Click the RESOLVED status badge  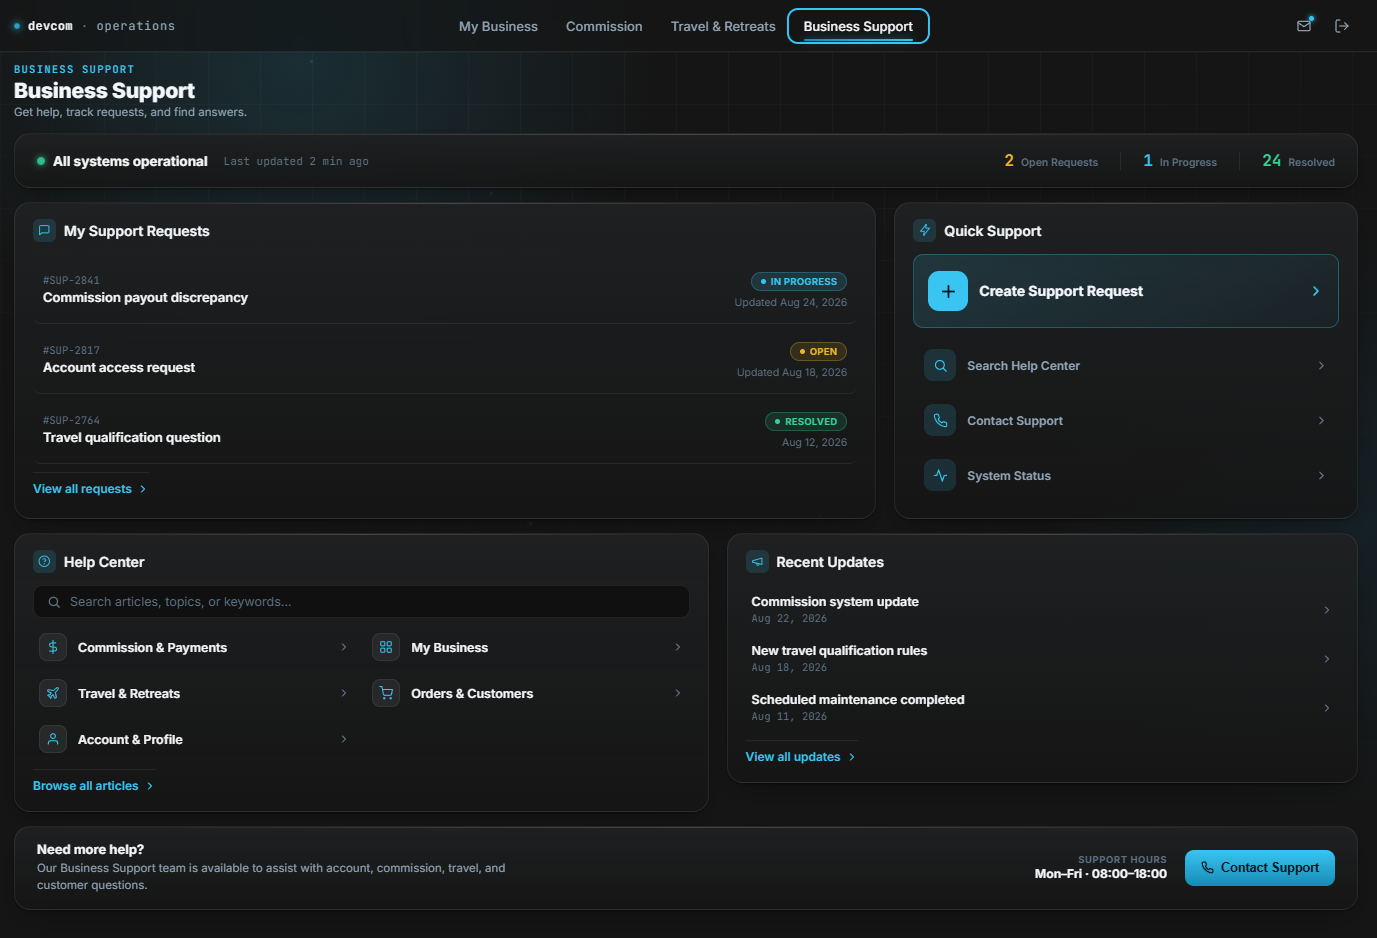click(x=806, y=422)
